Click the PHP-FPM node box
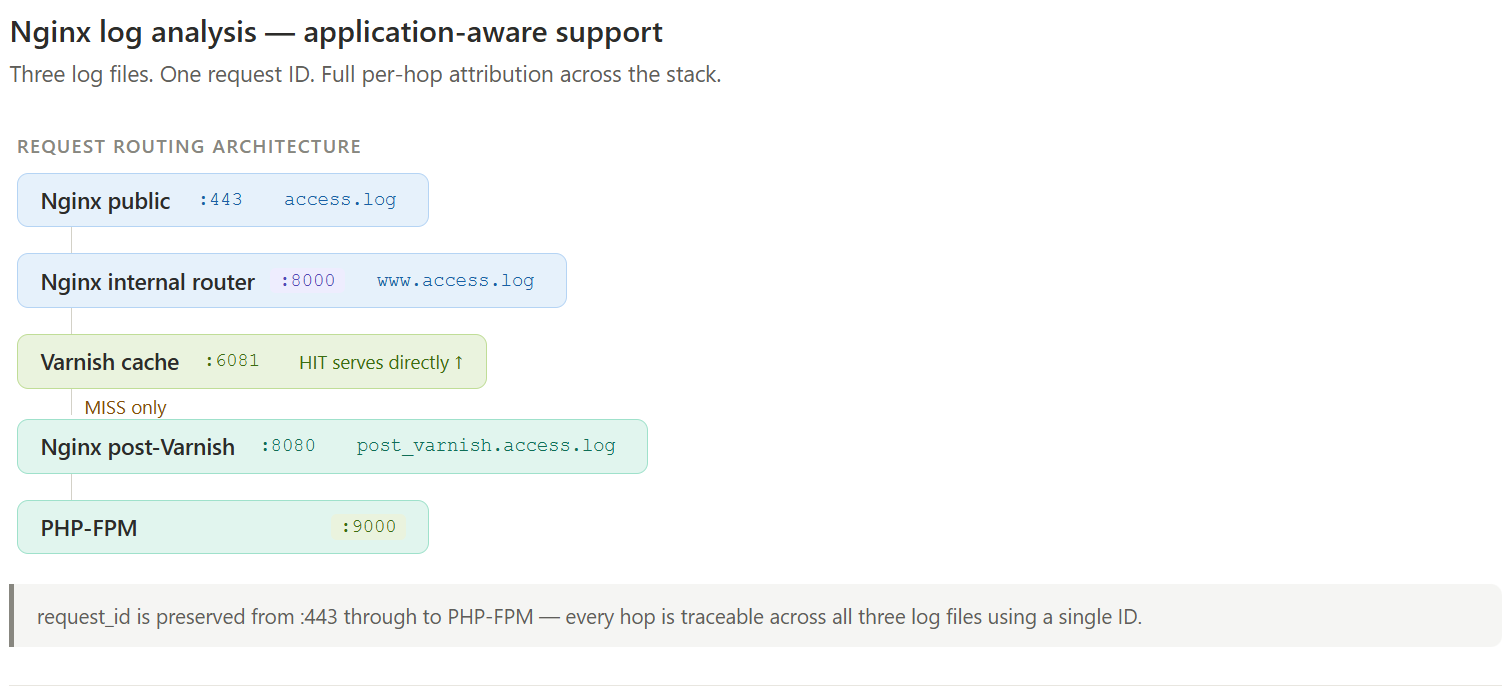This screenshot has height=692, width=1507. (223, 527)
